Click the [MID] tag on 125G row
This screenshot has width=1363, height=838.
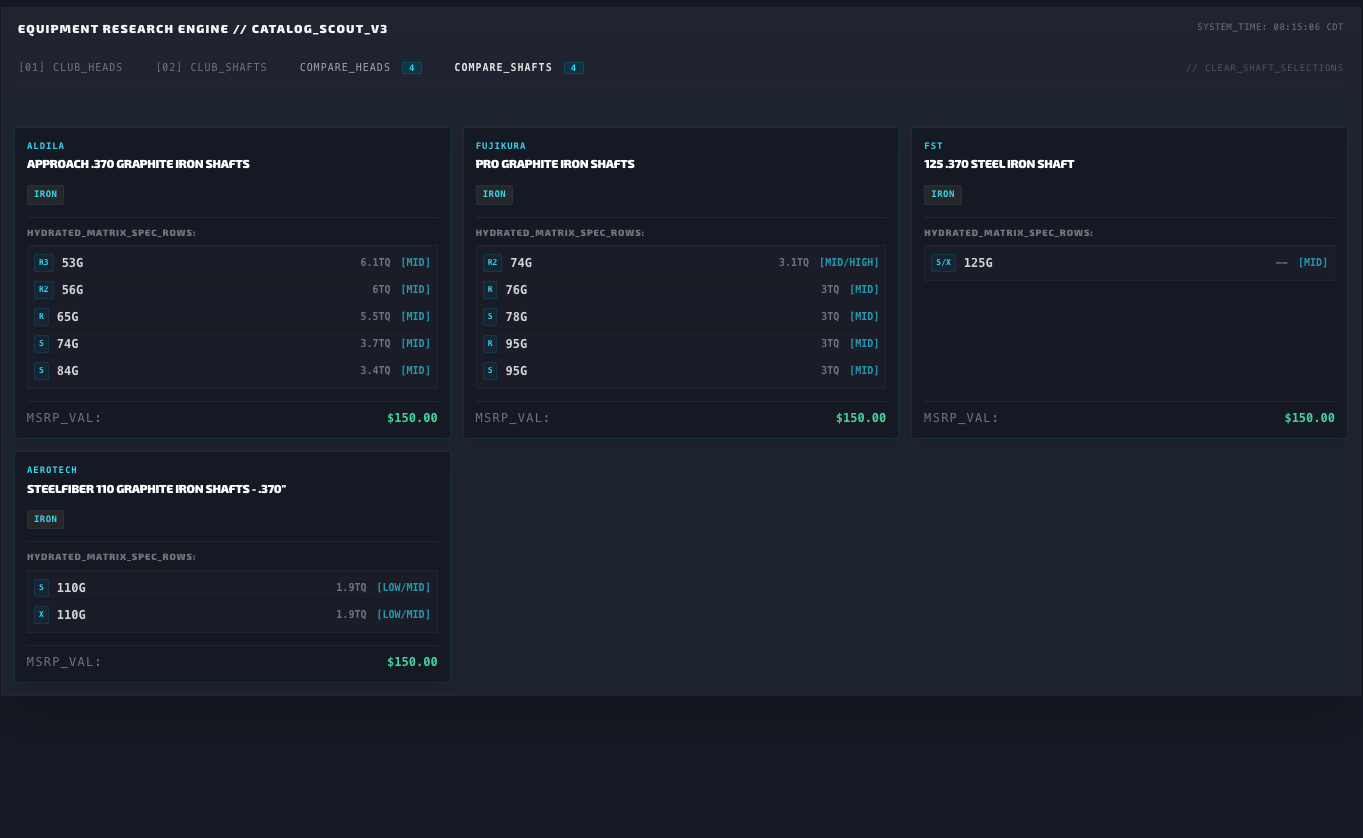pos(1313,263)
